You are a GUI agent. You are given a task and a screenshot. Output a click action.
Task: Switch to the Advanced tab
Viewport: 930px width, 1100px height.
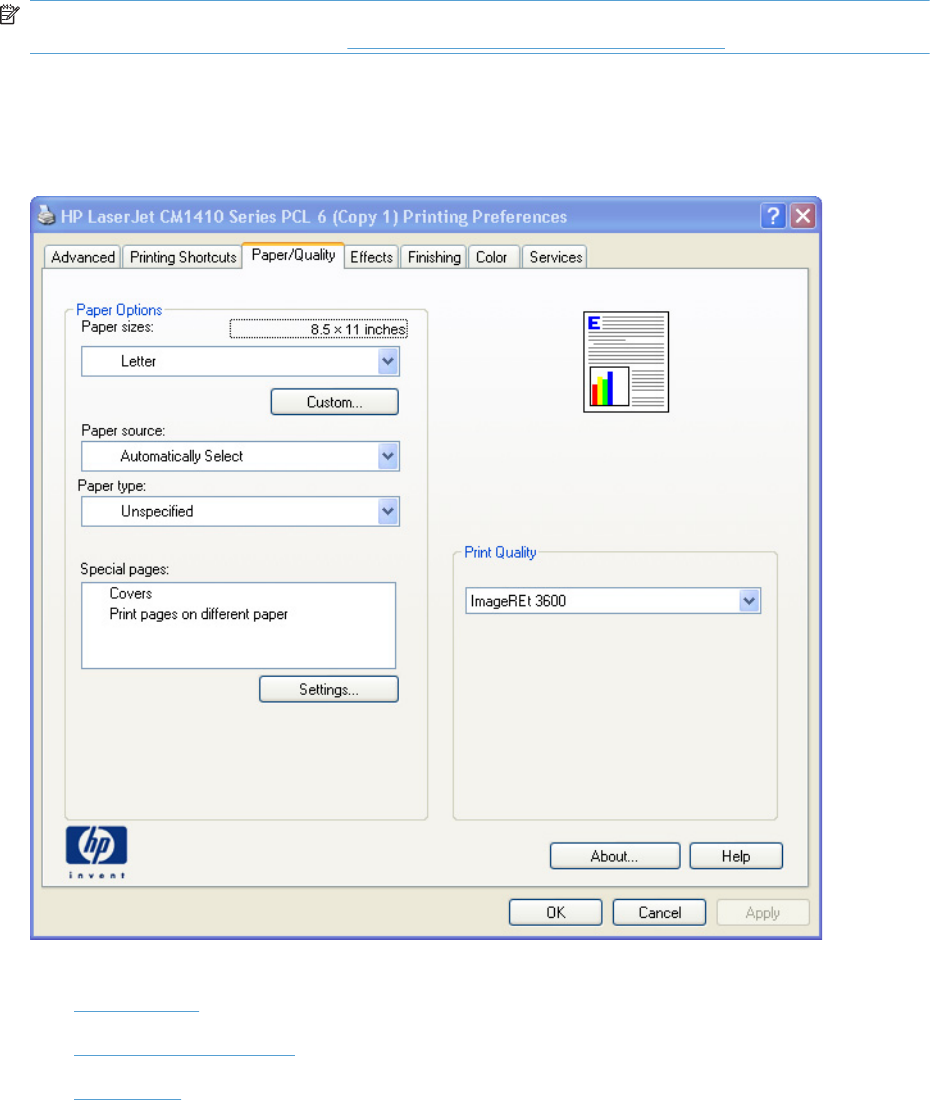pyautogui.click(x=83, y=257)
